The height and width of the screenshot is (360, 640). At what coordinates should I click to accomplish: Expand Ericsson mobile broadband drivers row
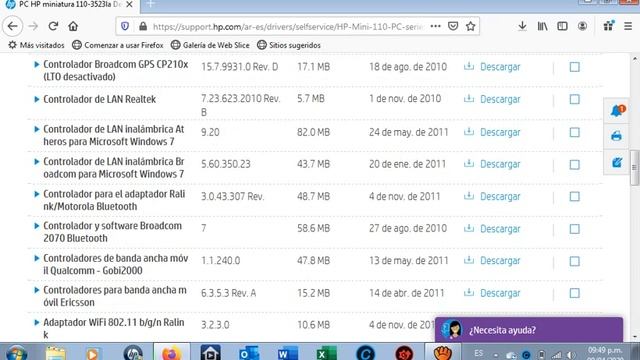pyautogui.click(x=36, y=290)
